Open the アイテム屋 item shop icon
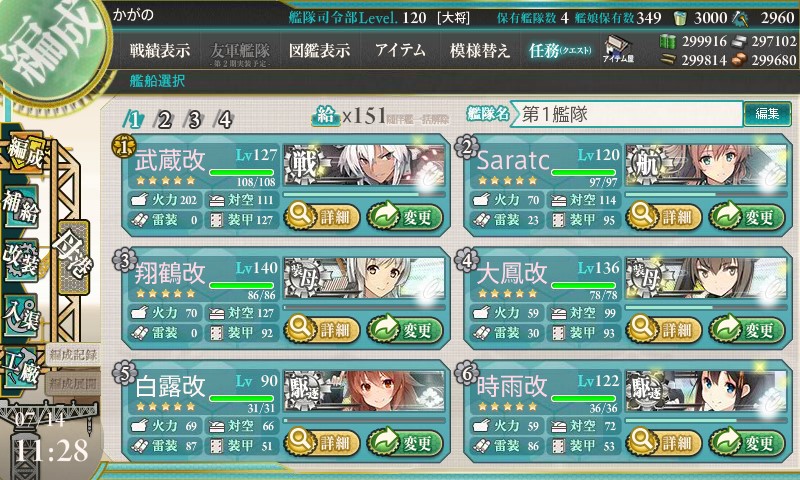 pos(618,49)
